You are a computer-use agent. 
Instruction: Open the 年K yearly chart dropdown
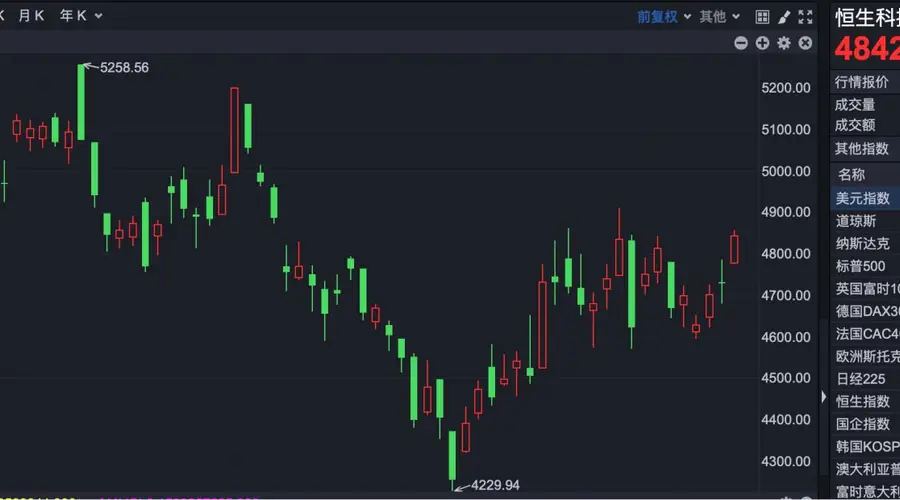[x=81, y=15]
